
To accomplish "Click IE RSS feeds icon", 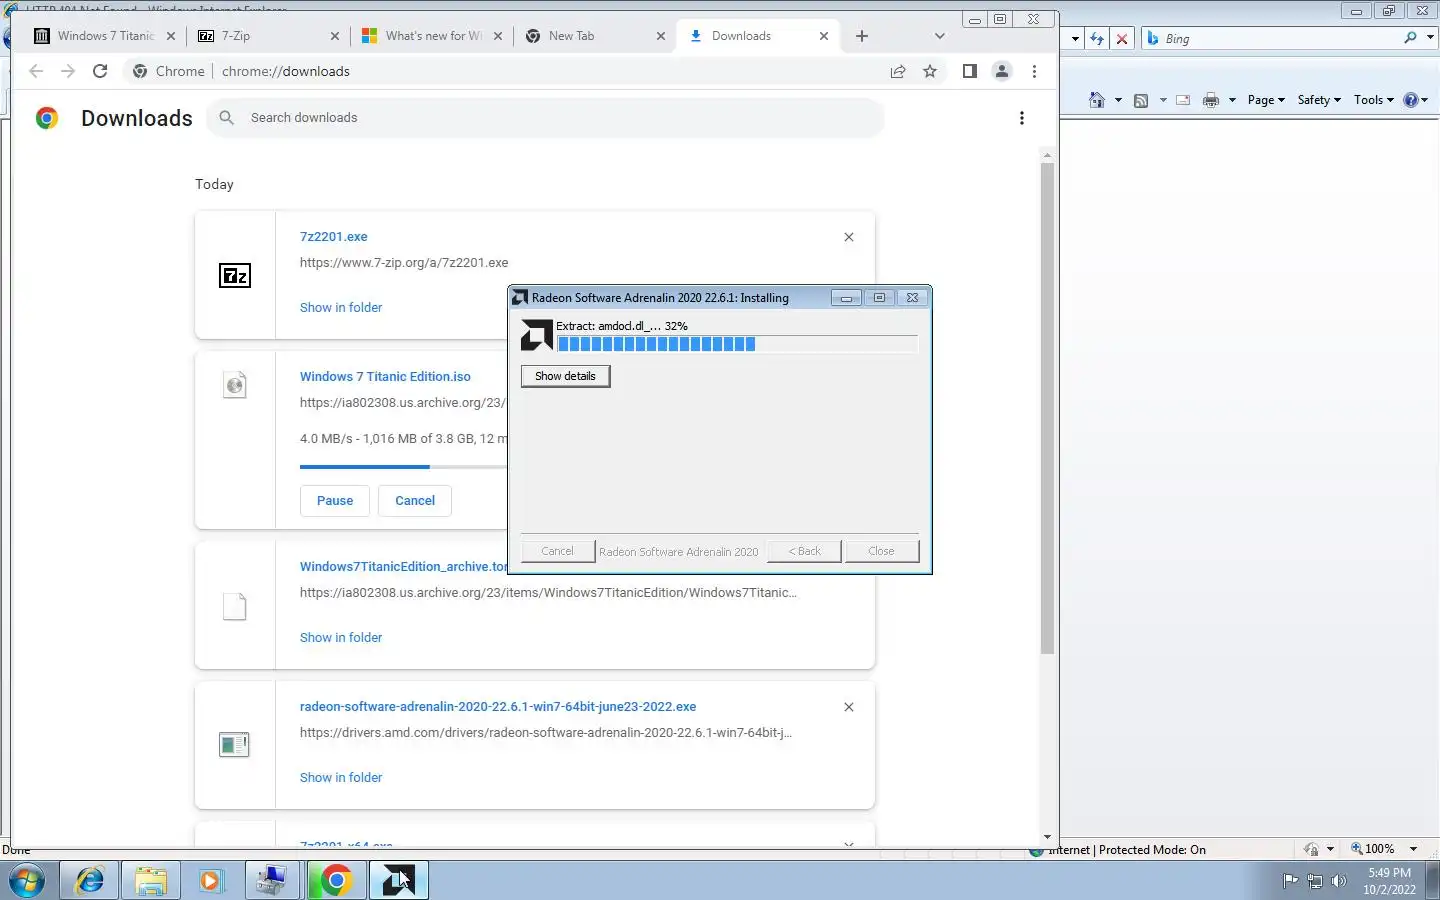I will (1141, 100).
